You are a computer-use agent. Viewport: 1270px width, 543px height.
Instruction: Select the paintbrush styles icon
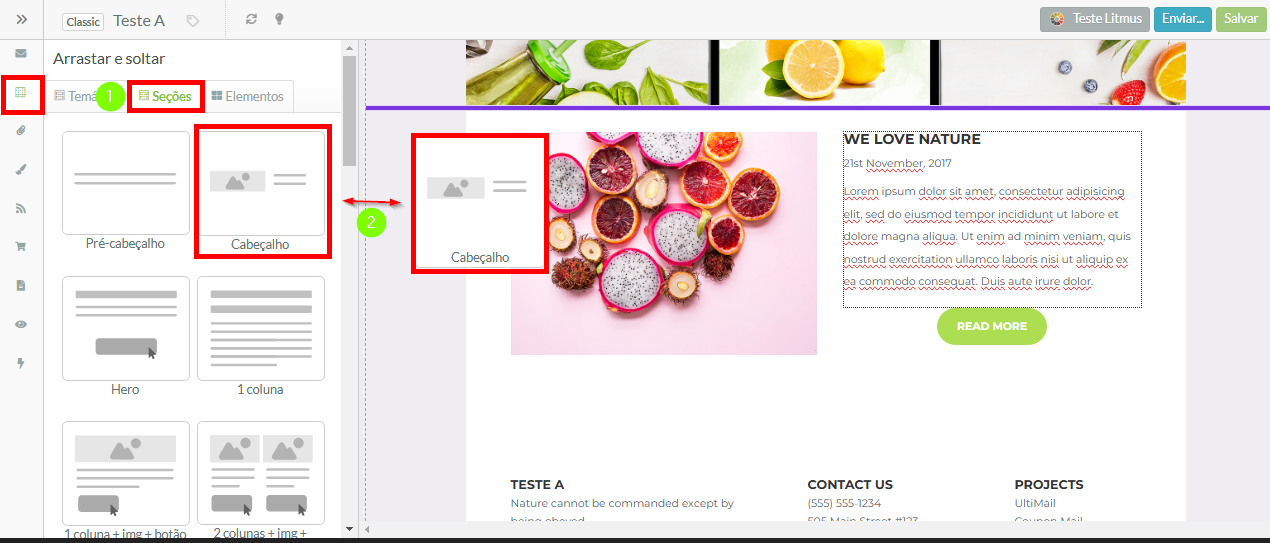pyautogui.click(x=21, y=170)
